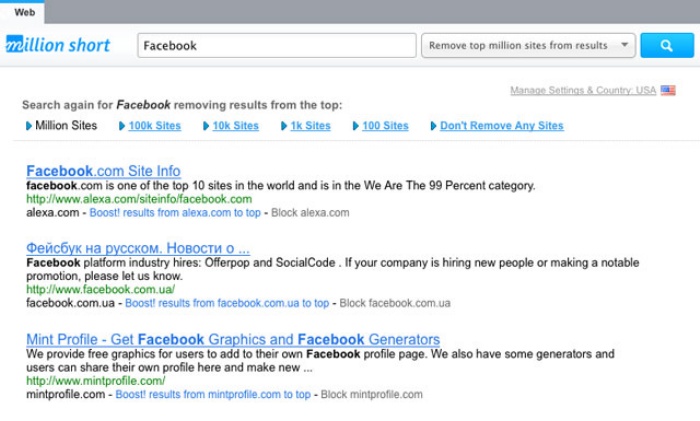Open Manage Settings & Country: USA
The width and height of the screenshot is (700, 421).
583,90
